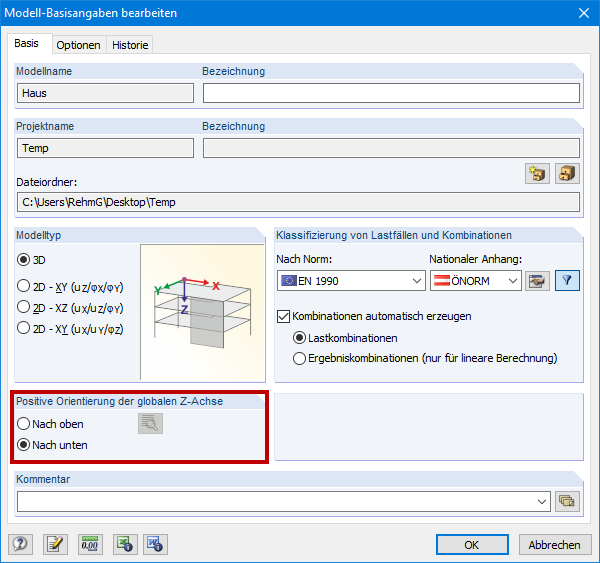Switch to the Optionen tab
Viewport: 600px width, 563px height.
[x=78, y=45]
